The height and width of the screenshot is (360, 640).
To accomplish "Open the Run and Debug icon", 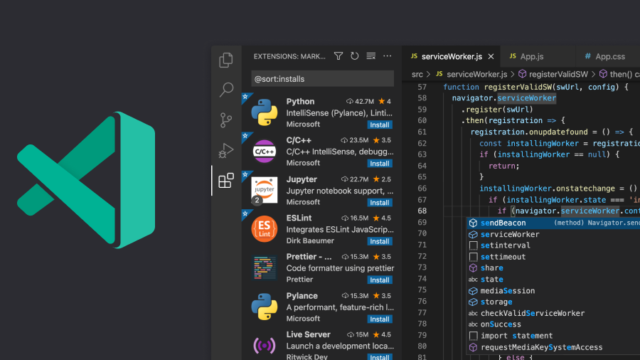I will (x=226, y=150).
